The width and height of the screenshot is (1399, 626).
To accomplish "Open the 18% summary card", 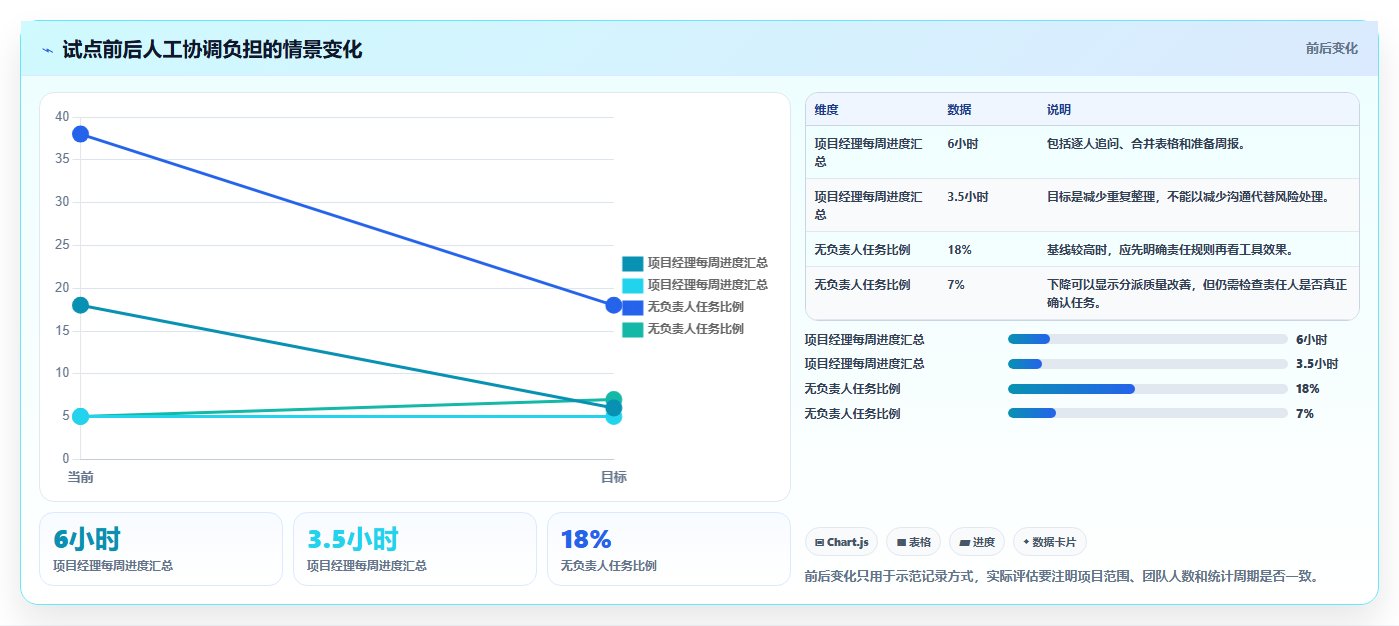I will click(x=669, y=549).
